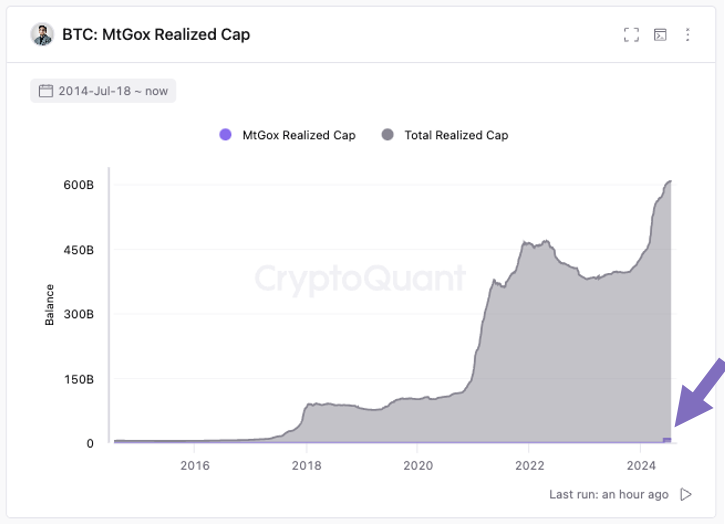Click the Last run: an hour ago text
The height and width of the screenshot is (524, 725).
(x=608, y=494)
